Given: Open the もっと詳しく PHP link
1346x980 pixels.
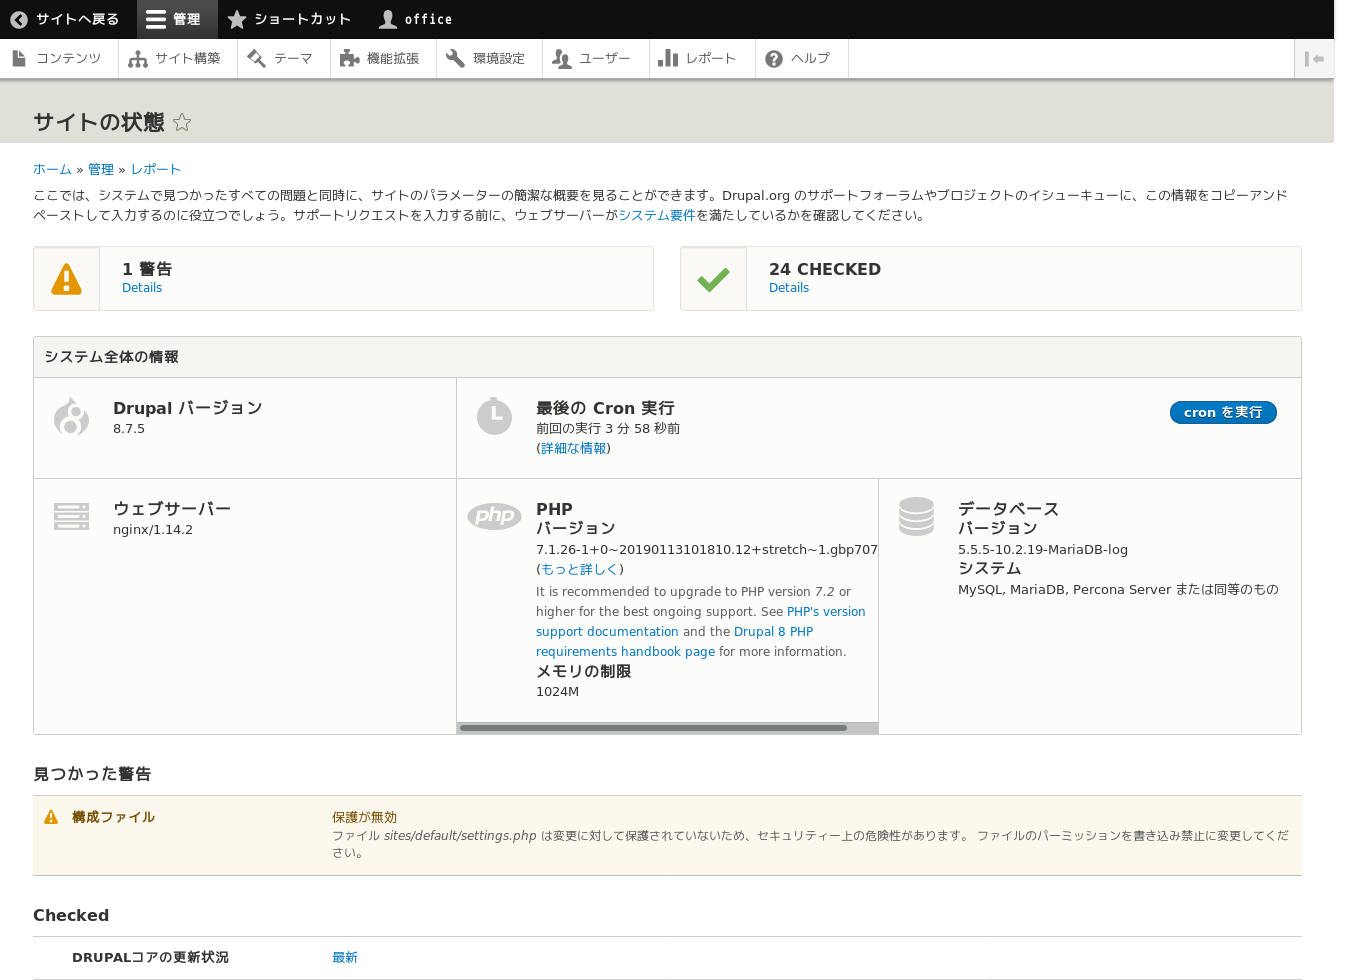Looking at the screenshot, I should pyautogui.click(x=580, y=569).
